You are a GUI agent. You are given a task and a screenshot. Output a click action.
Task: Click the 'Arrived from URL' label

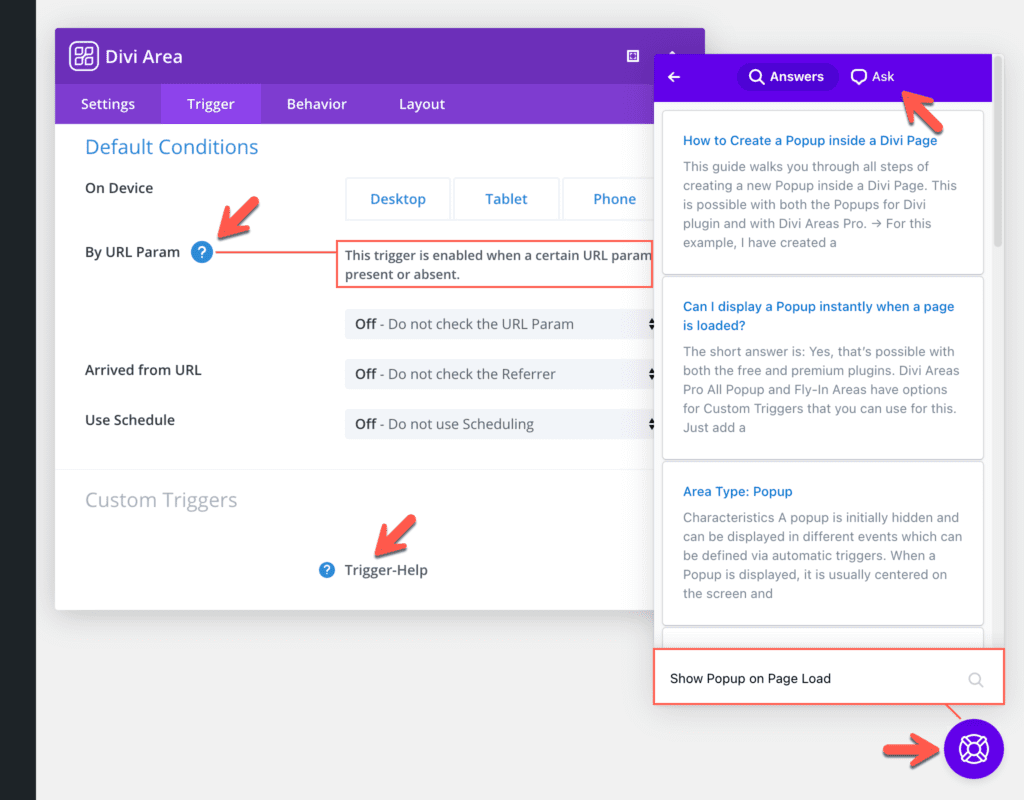click(x=143, y=370)
